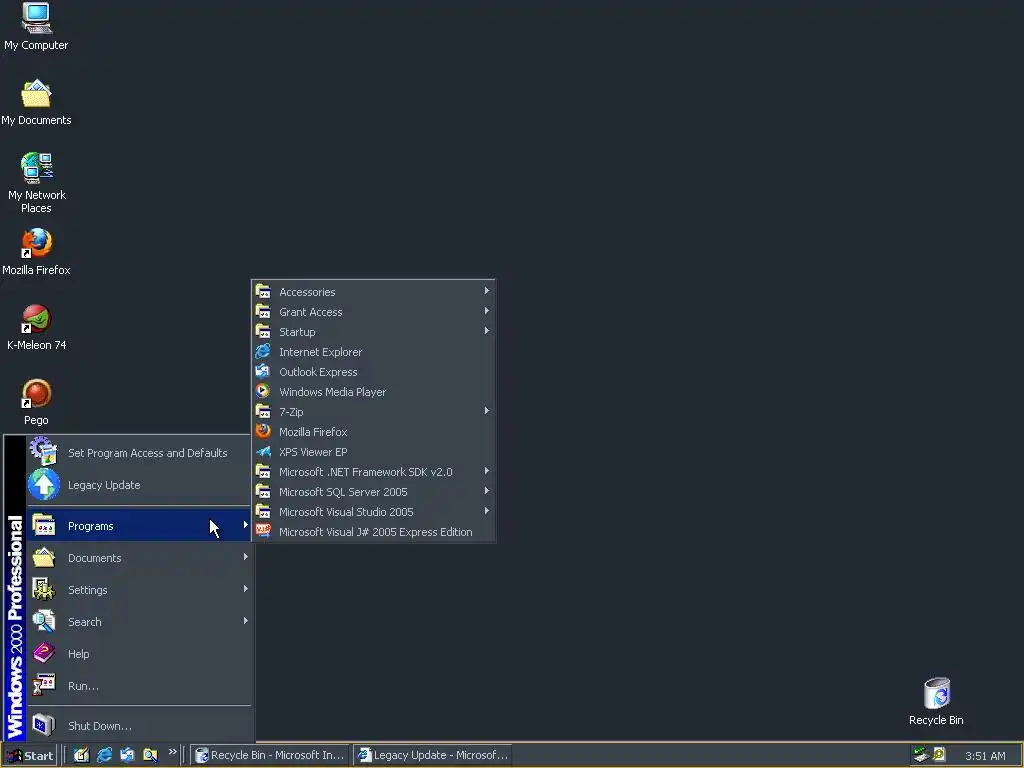Click the Show Desktop quick launch icon

pos(81,755)
